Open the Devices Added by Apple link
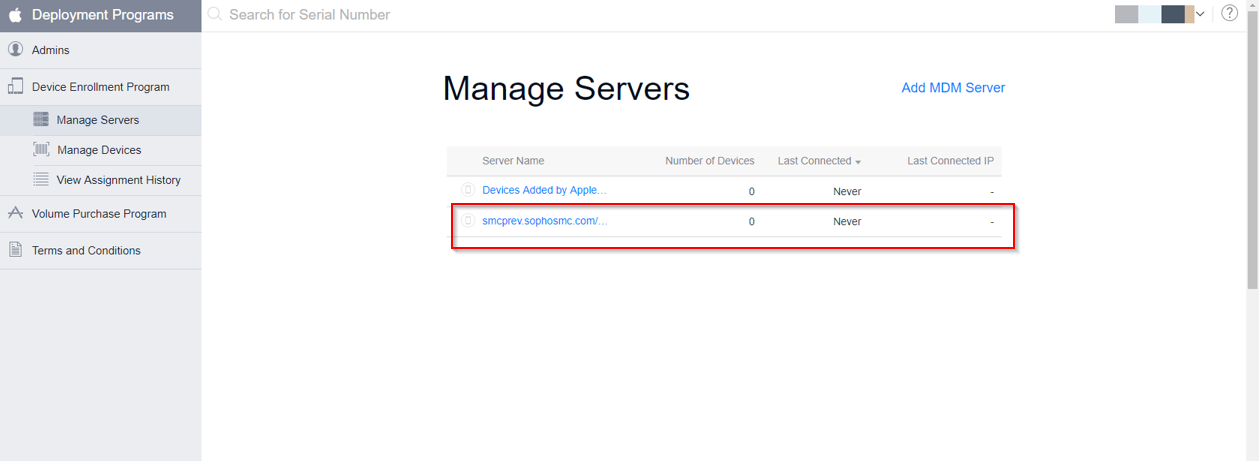Image resolution: width=1259 pixels, height=461 pixels. [544, 190]
